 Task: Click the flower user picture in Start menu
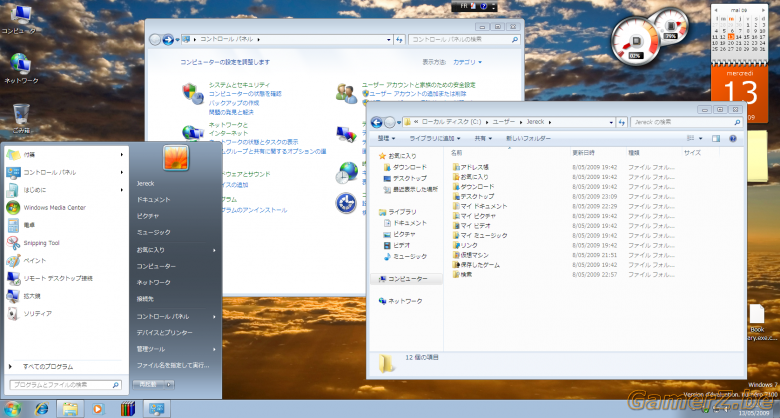(x=176, y=158)
